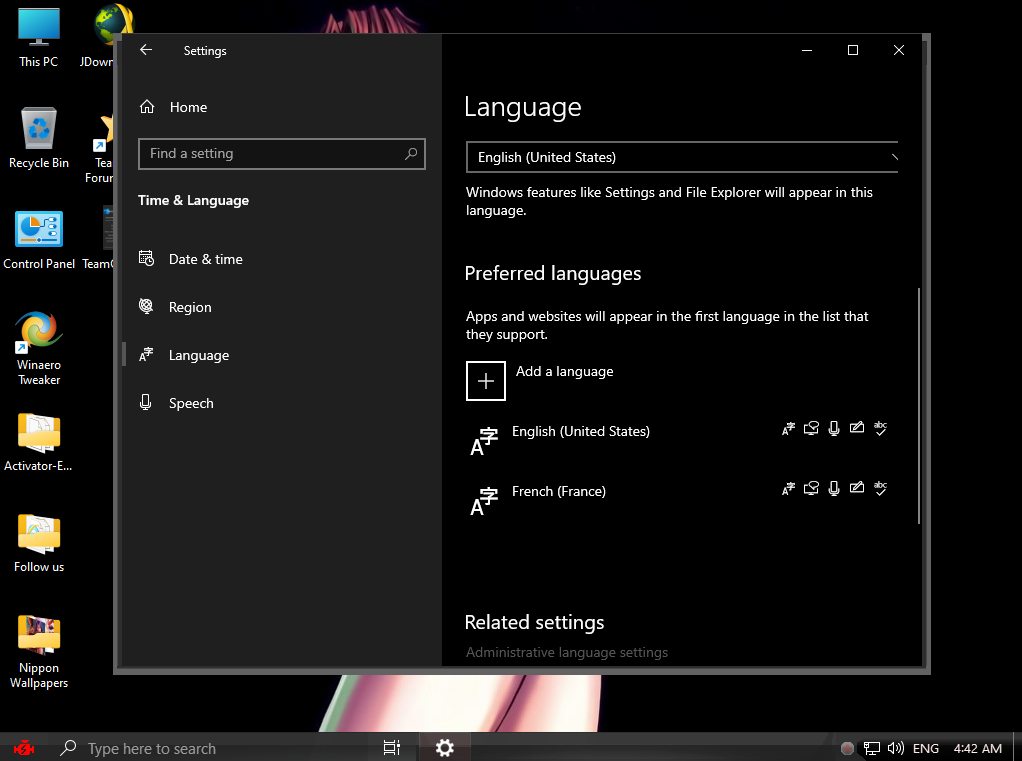The image size is (1022, 761).
Task: Click the plus icon to add a language
Action: click(486, 381)
